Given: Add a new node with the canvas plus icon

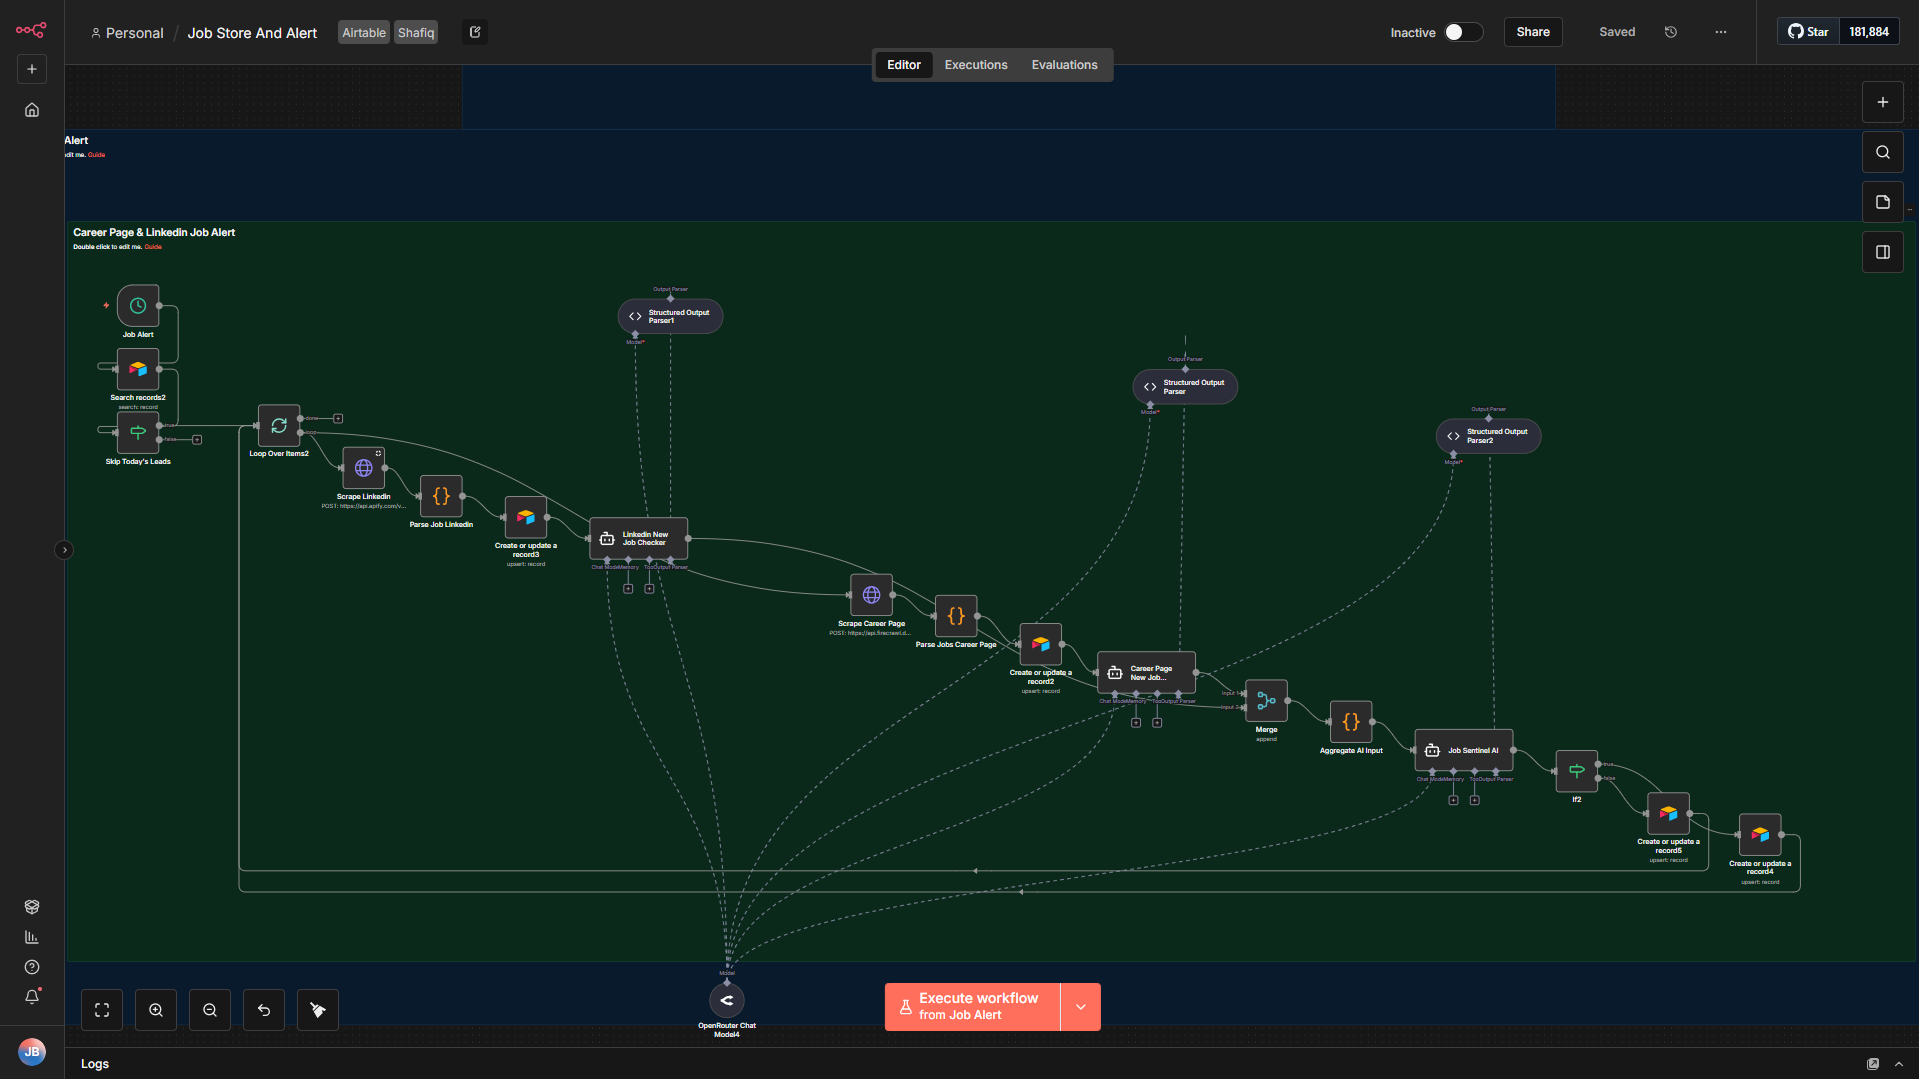Looking at the screenshot, I should [x=1882, y=101].
